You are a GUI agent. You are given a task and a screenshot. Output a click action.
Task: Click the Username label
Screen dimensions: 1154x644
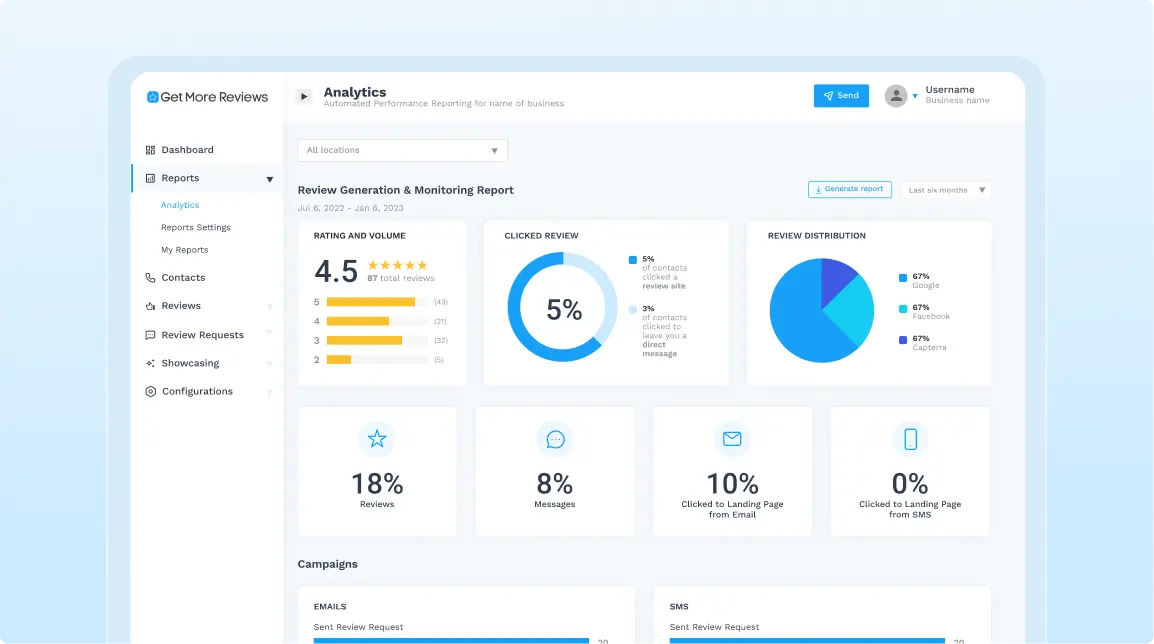(x=950, y=90)
